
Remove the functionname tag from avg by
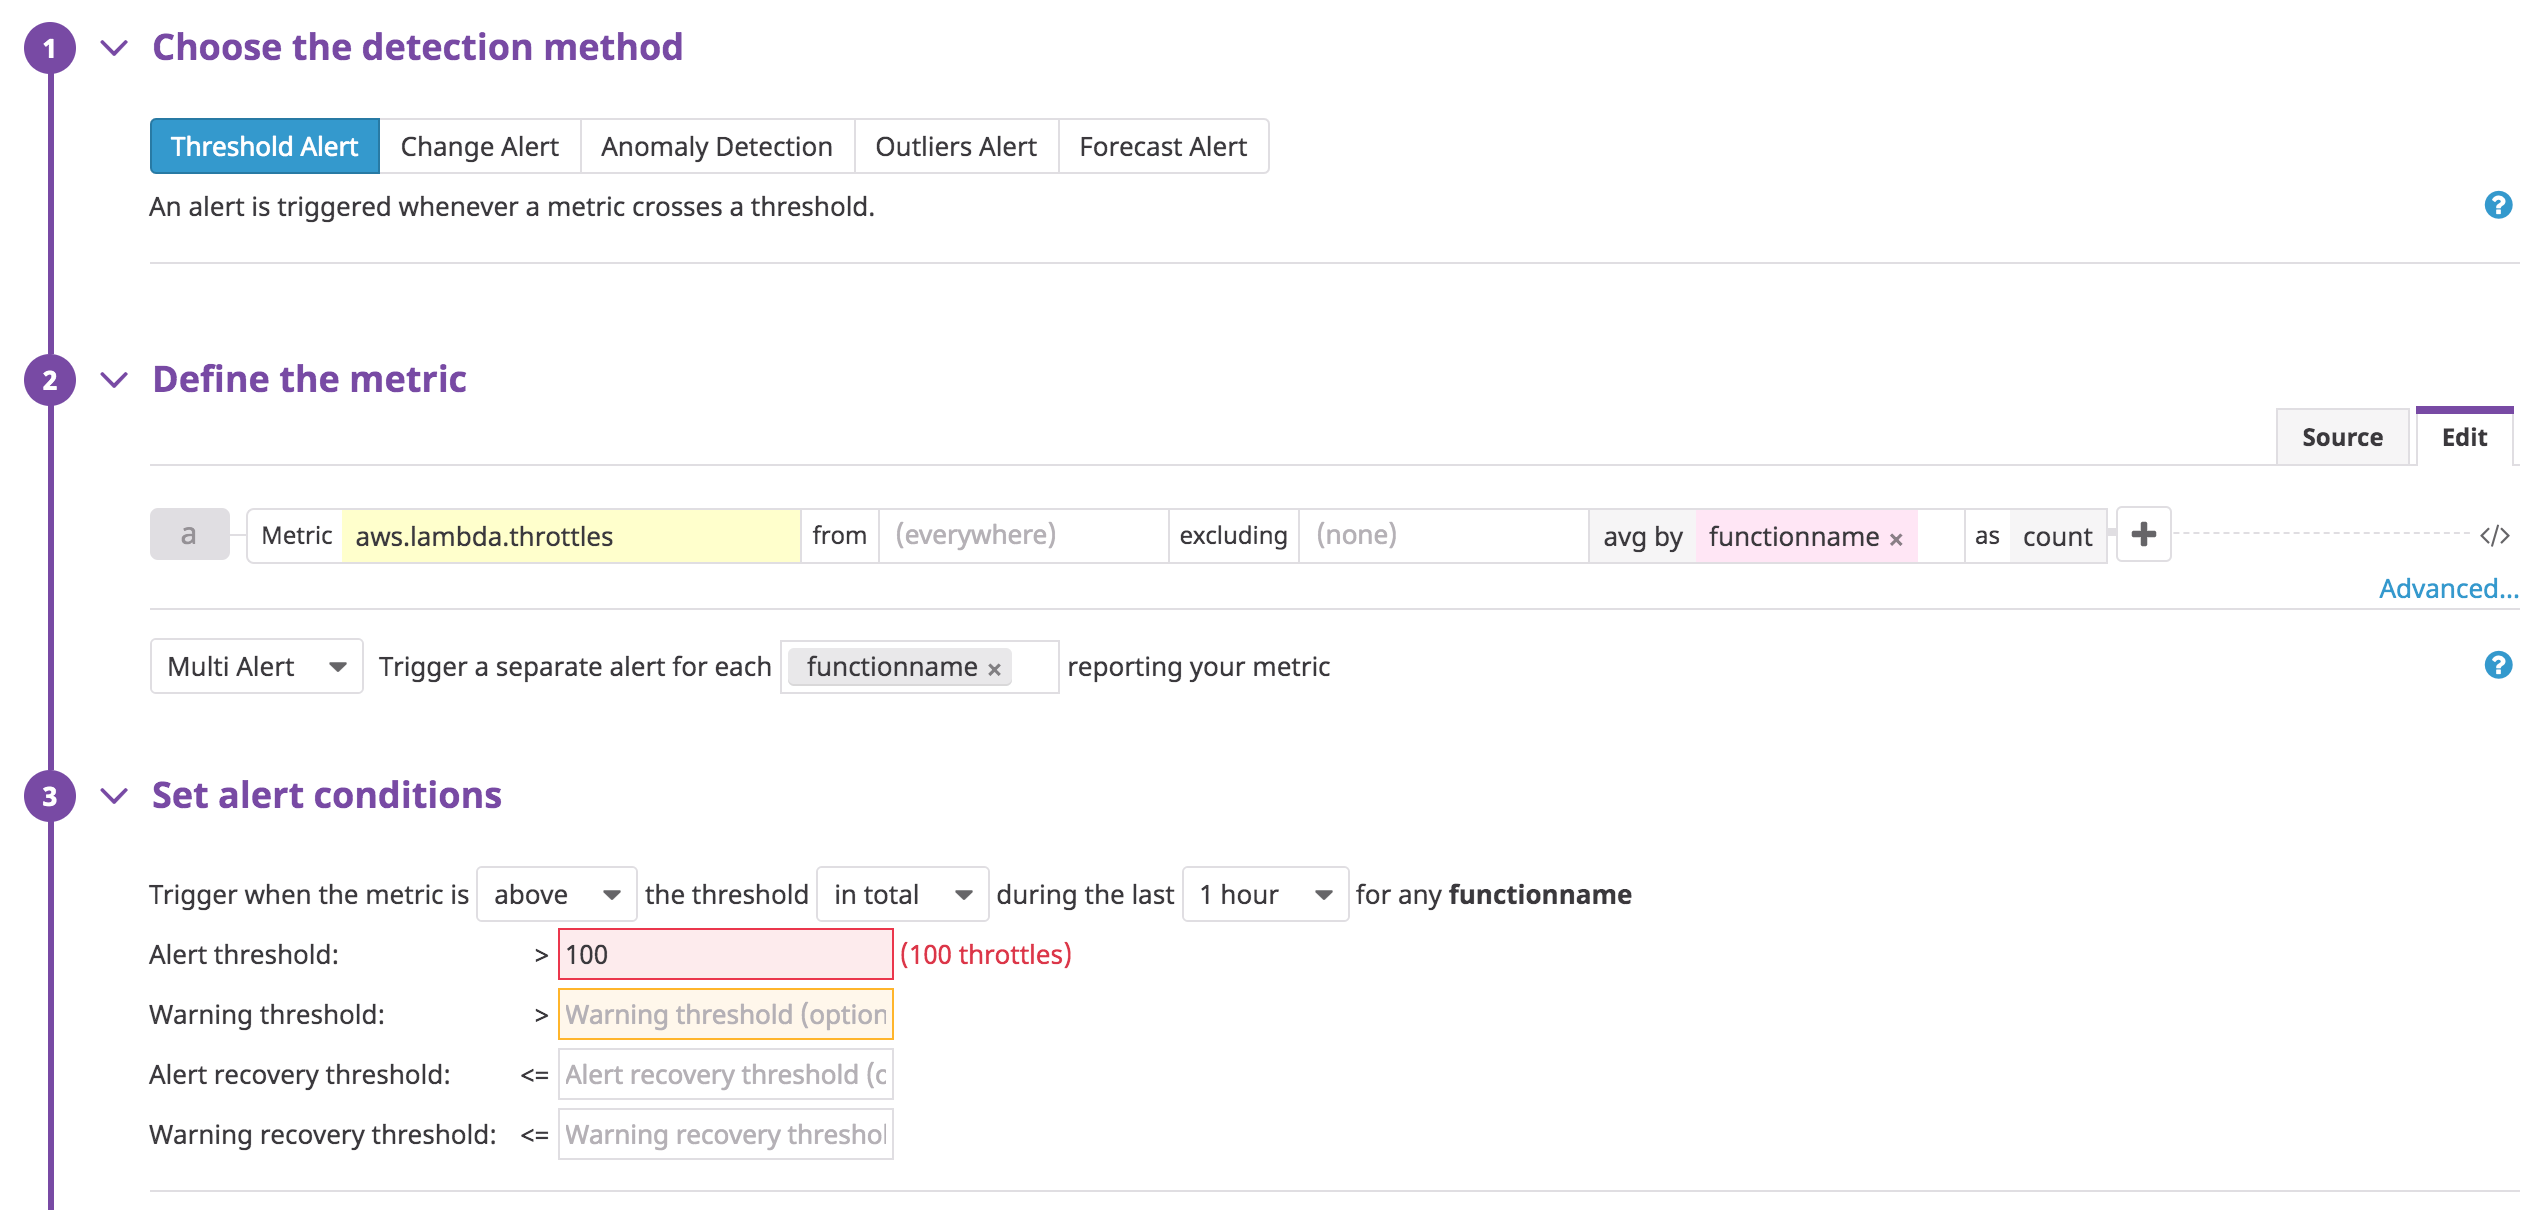click(x=1897, y=538)
